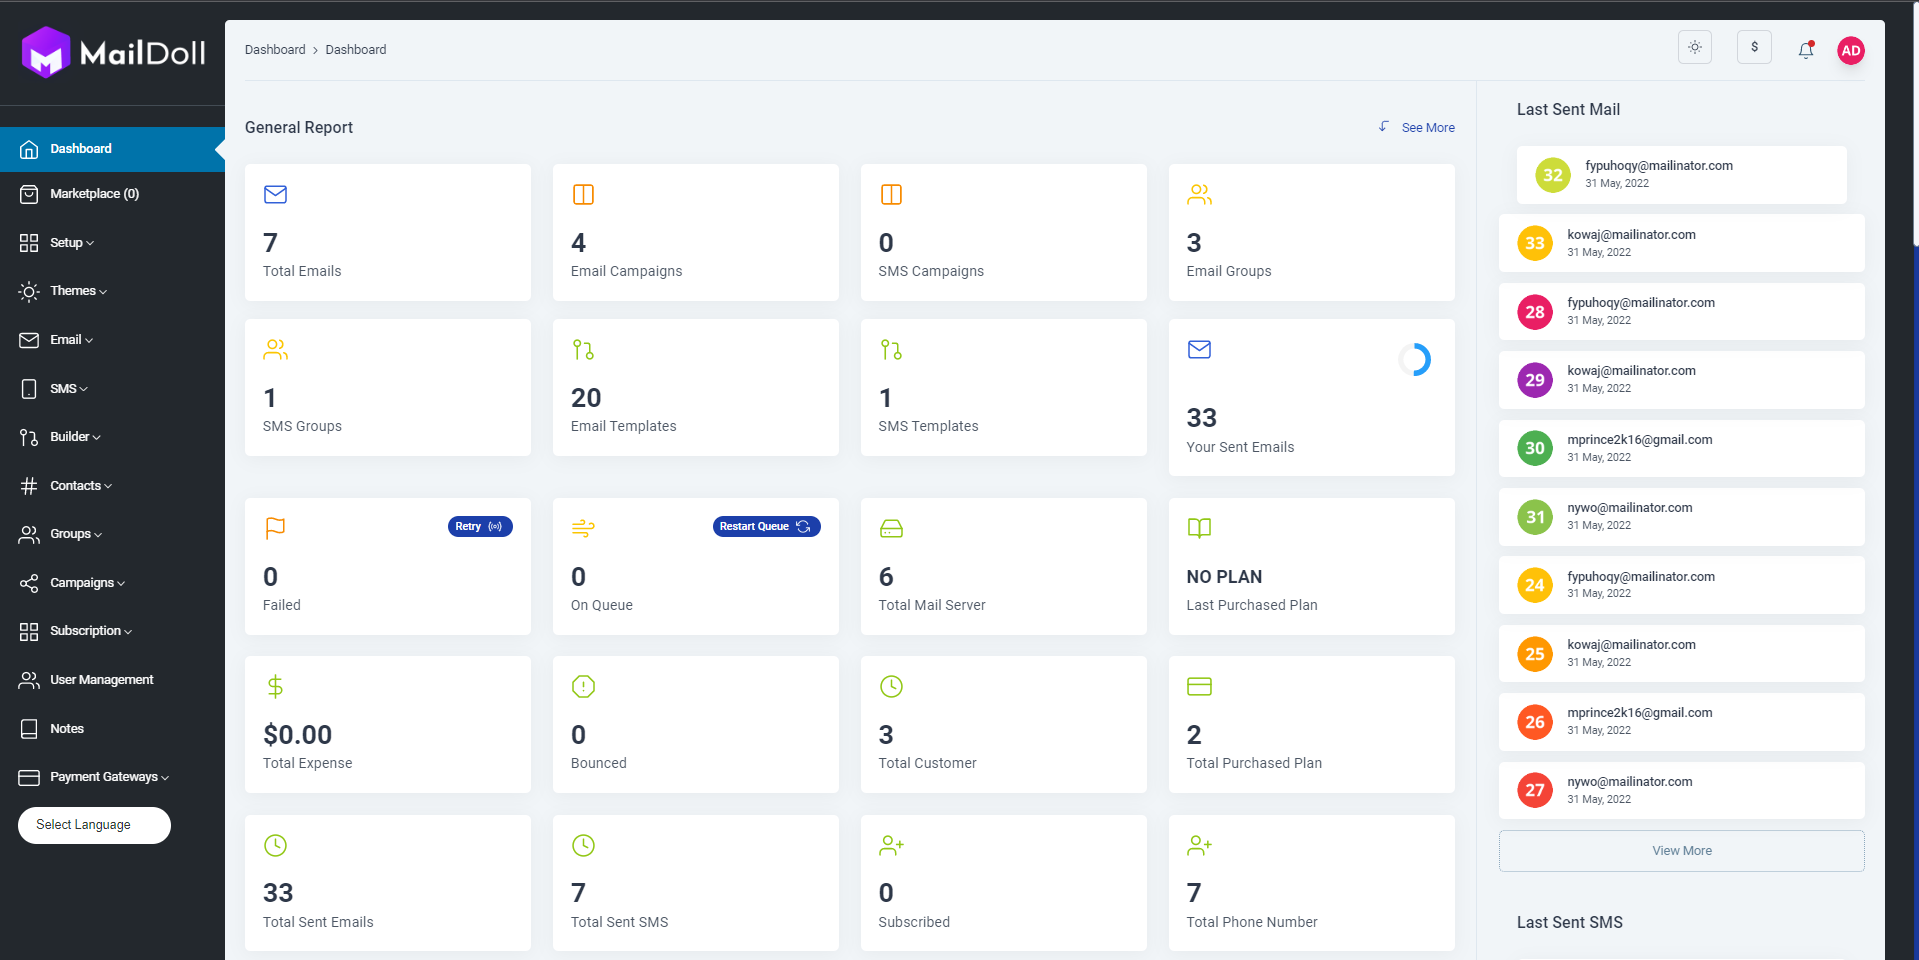Click the Total Emails envelope icon
The height and width of the screenshot is (960, 1919).
(276, 194)
